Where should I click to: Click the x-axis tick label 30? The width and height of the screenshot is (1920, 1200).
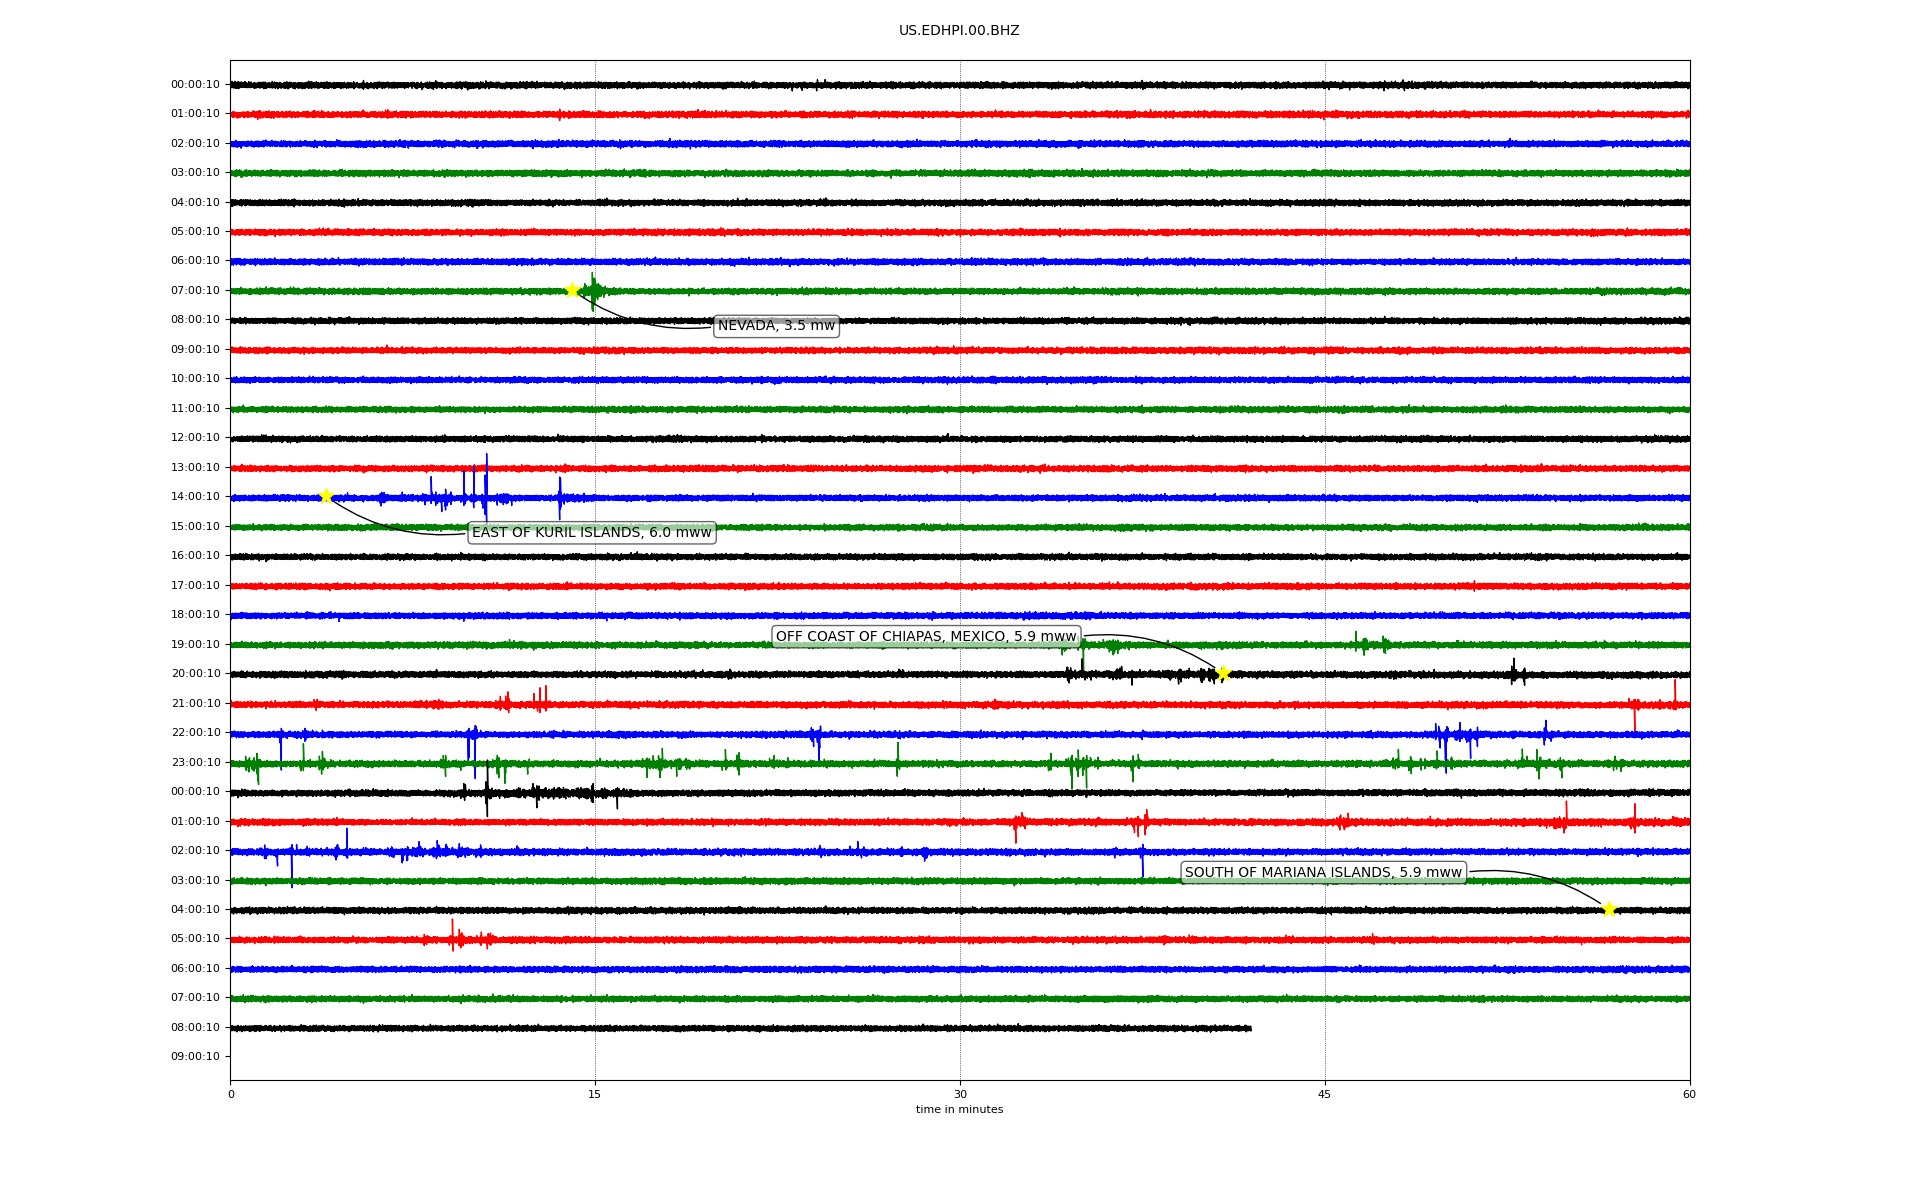point(960,1094)
